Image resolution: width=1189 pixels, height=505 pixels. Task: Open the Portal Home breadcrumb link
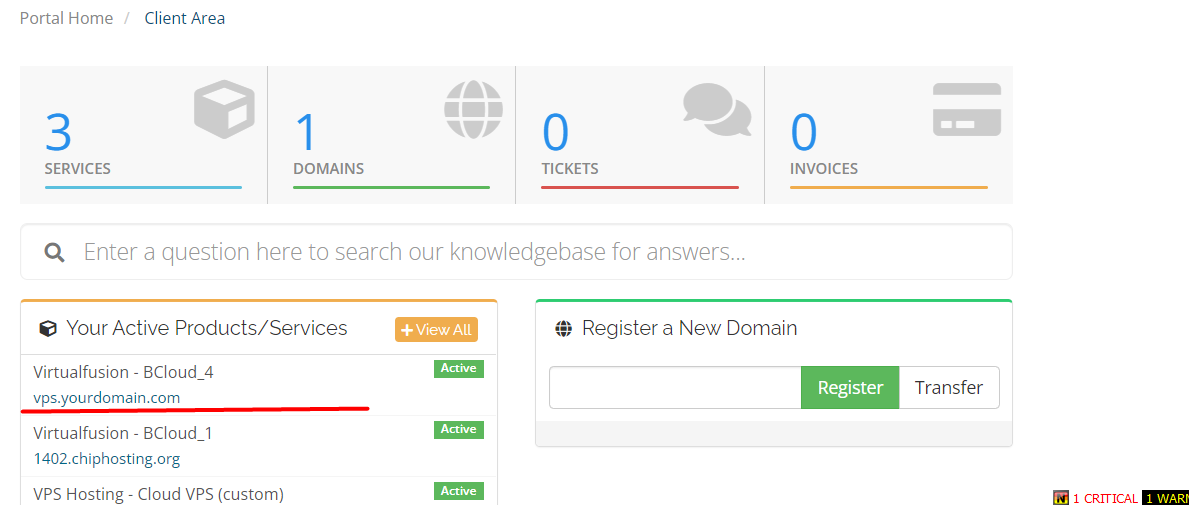click(x=66, y=18)
